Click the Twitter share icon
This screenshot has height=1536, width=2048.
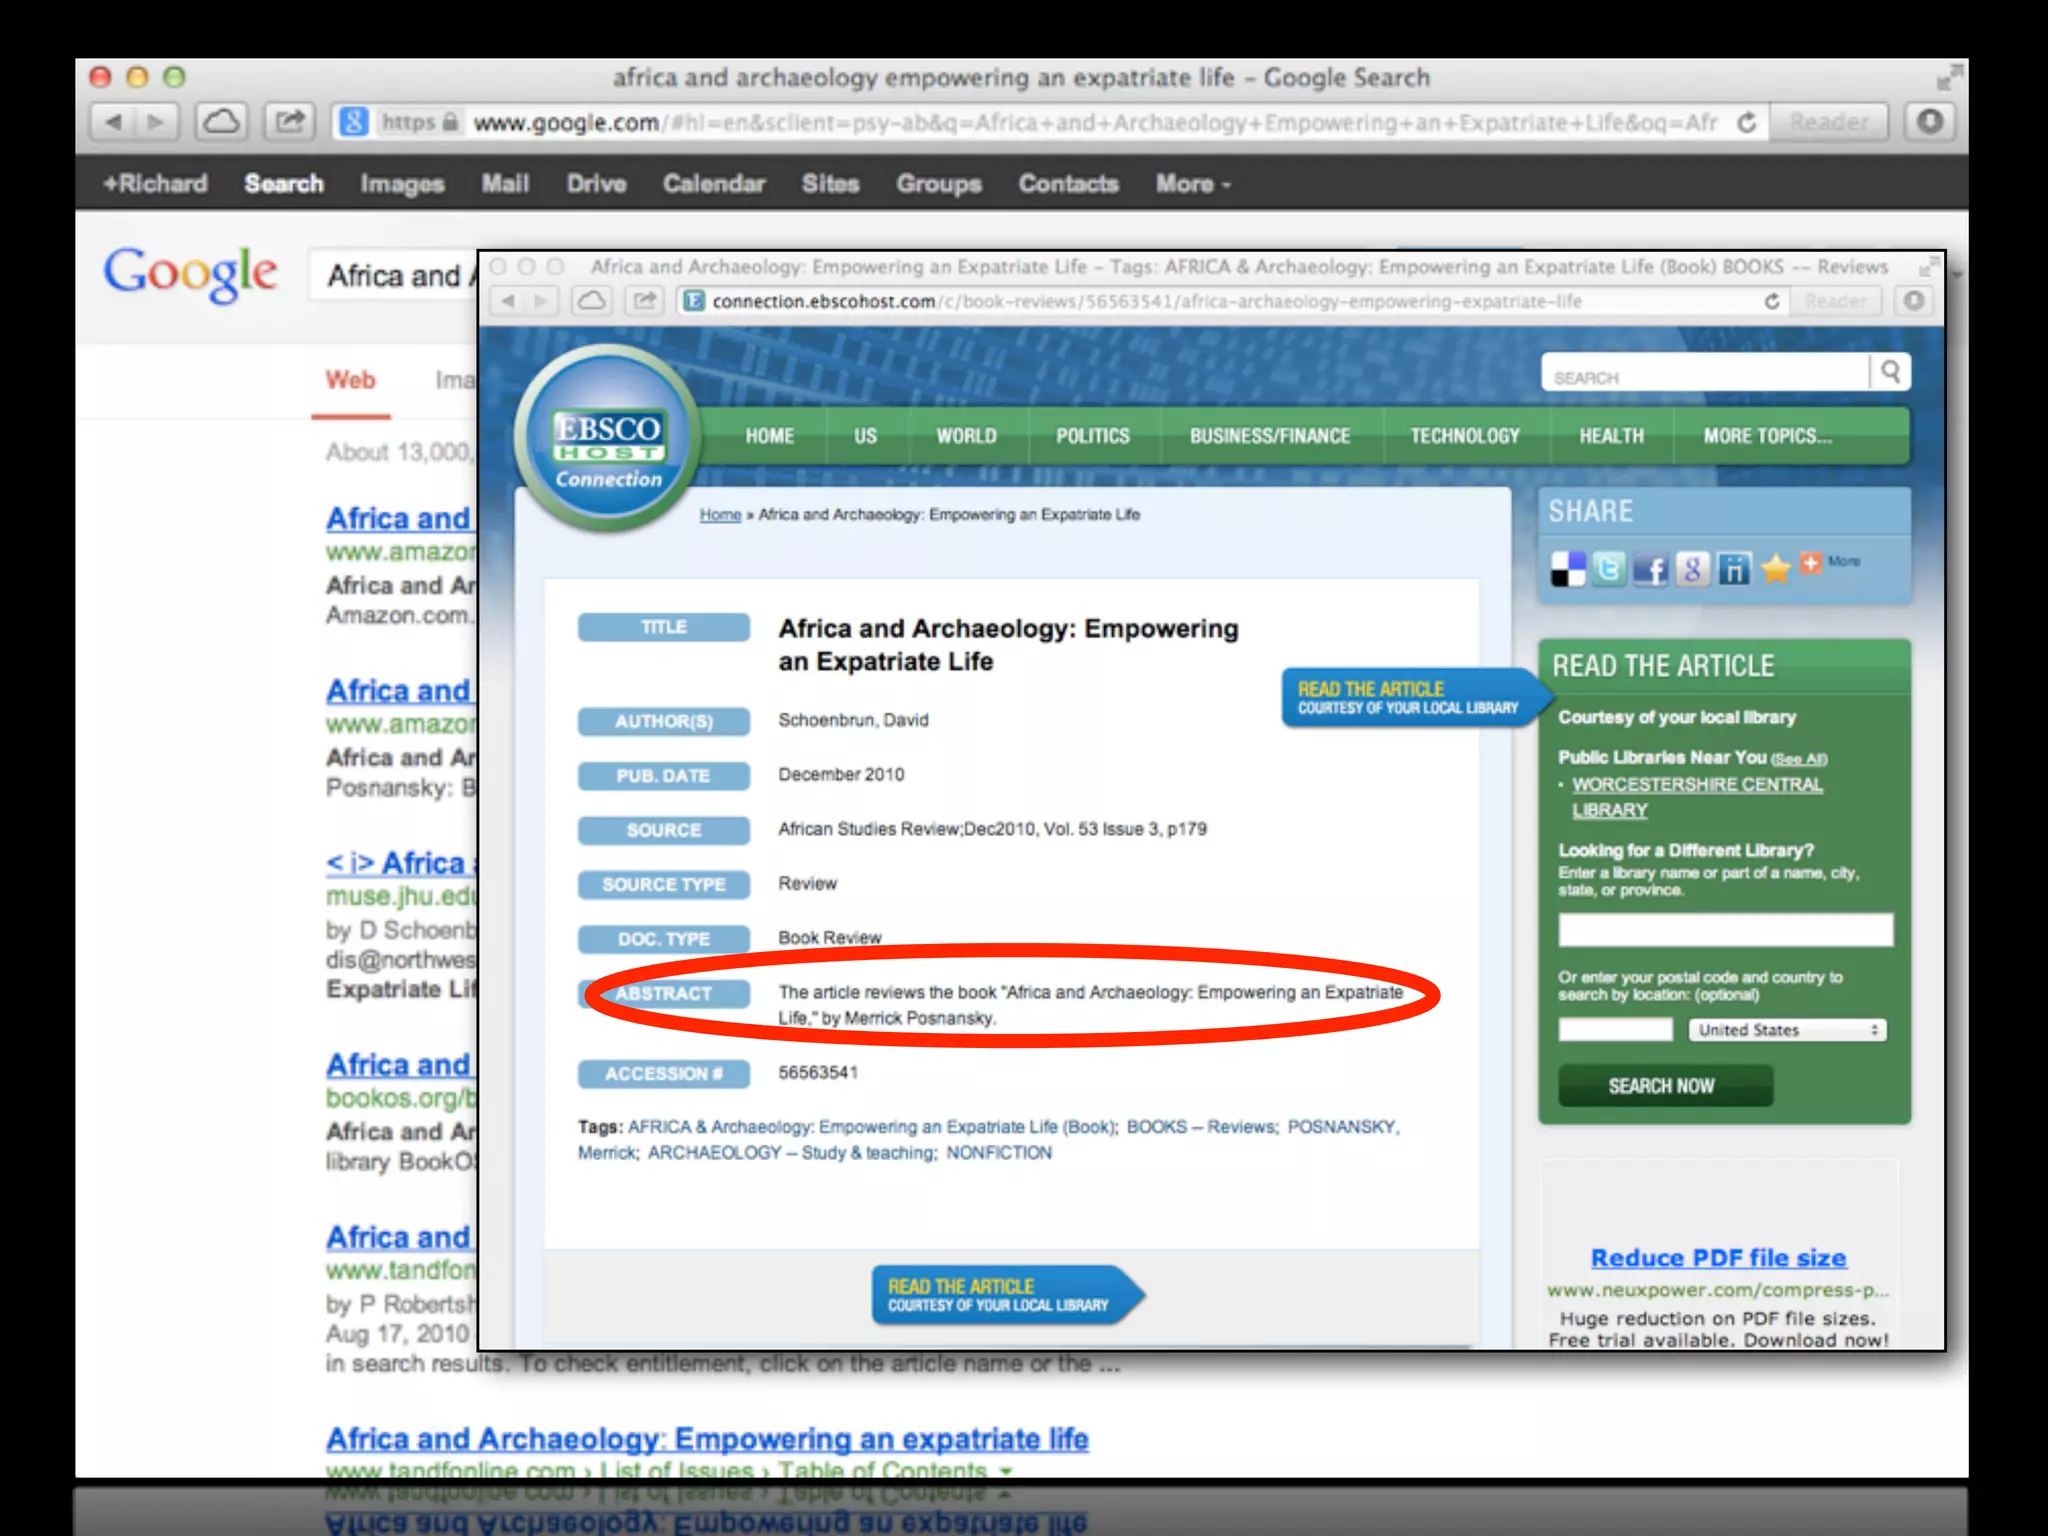tap(1608, 569)
